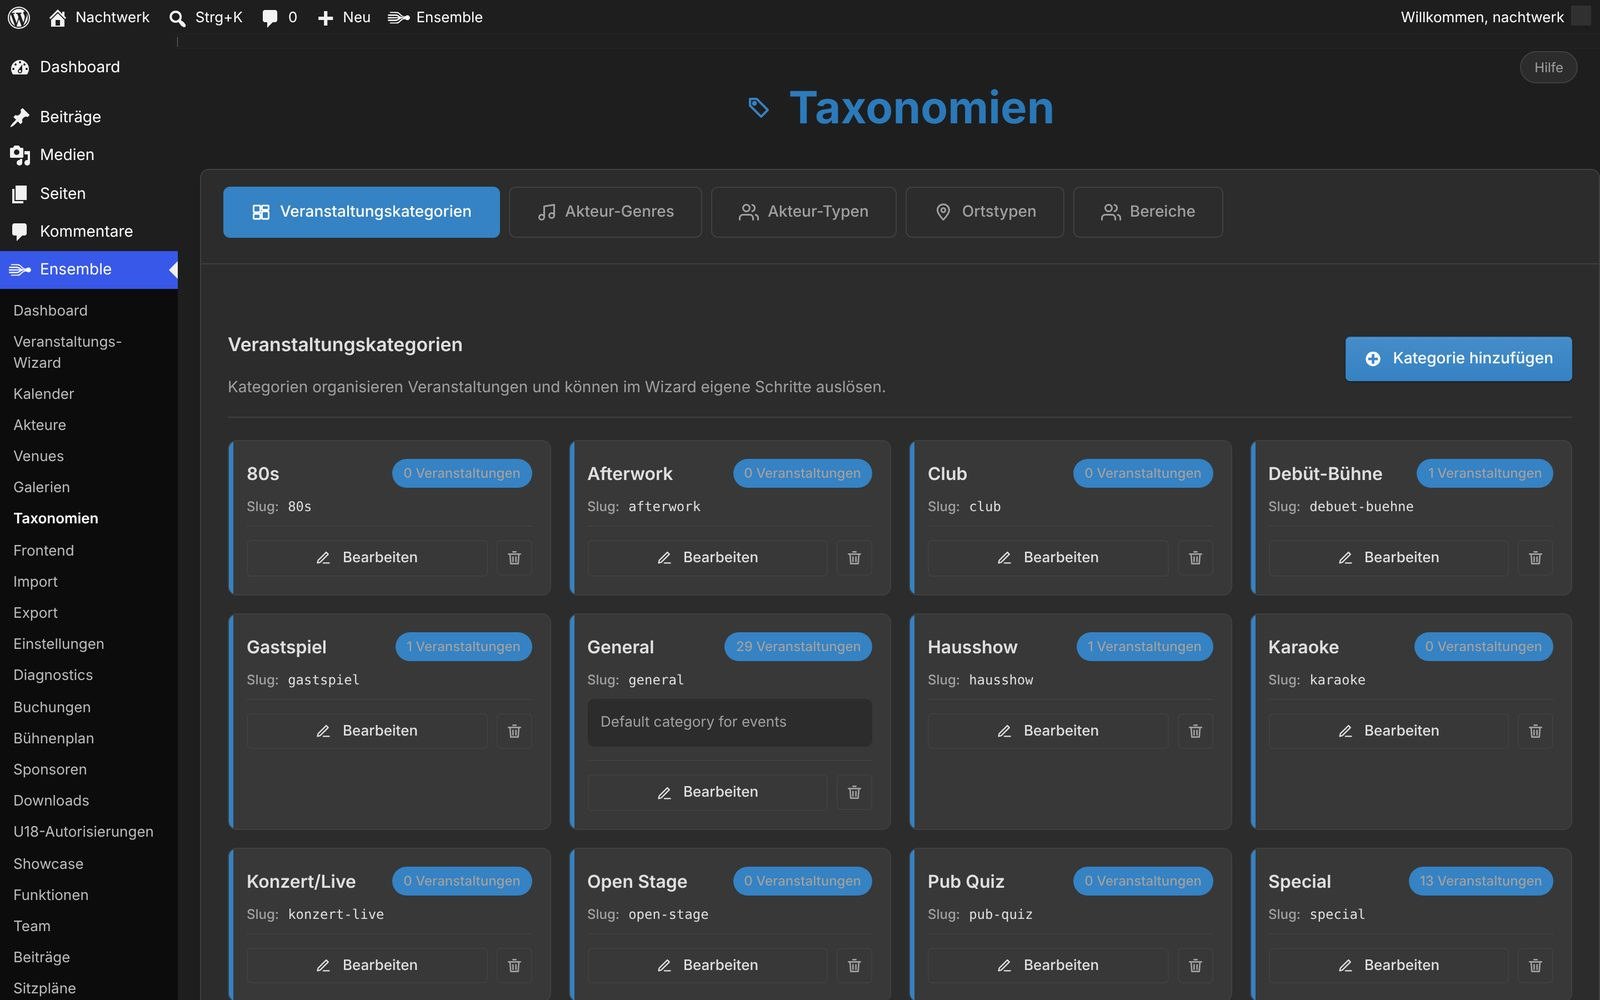The width and height of the screenshot is (1600, 1000).
Task: Click Sitzpläne in Ensemble submenu
Action: 45,988
